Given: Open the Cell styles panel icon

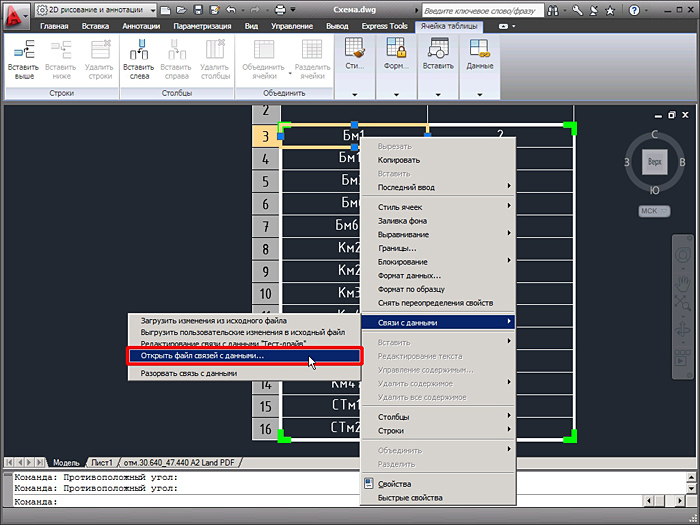Looking at the screenshot, I should pos(355,48).
